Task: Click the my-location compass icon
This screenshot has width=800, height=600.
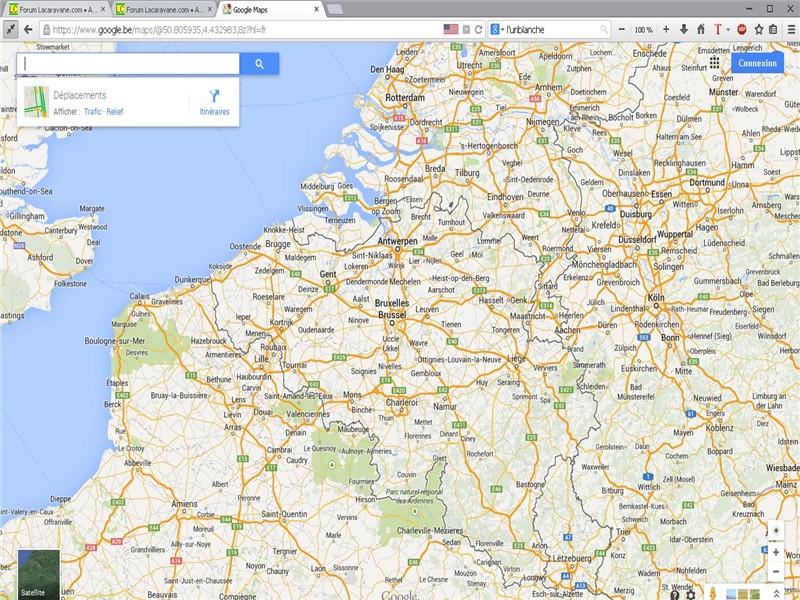Action: (x=776, y=530)
